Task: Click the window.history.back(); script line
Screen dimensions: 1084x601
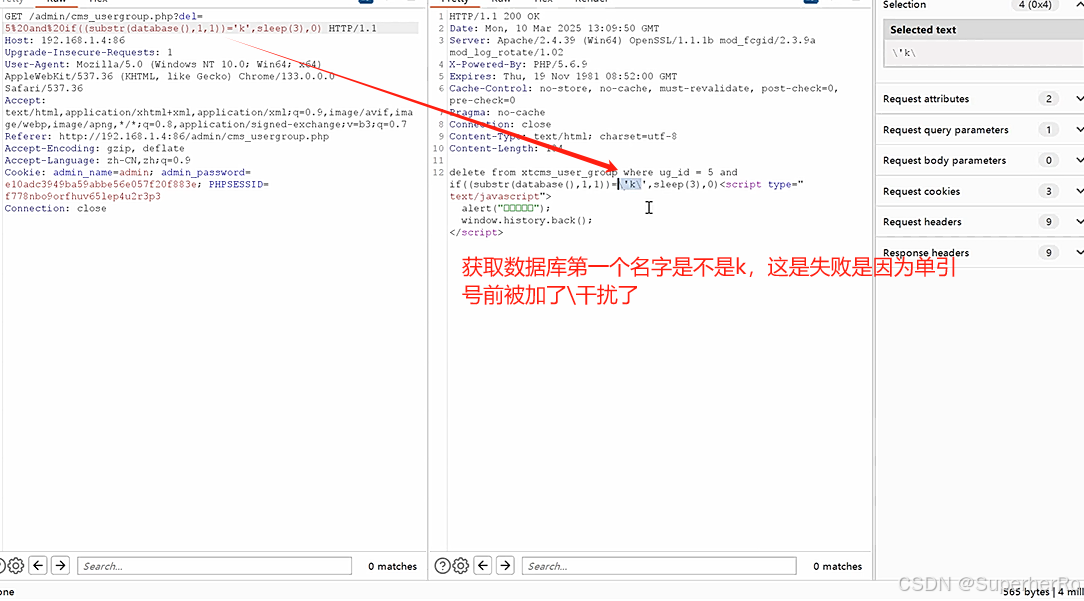Action: click(x=527, y=220)
